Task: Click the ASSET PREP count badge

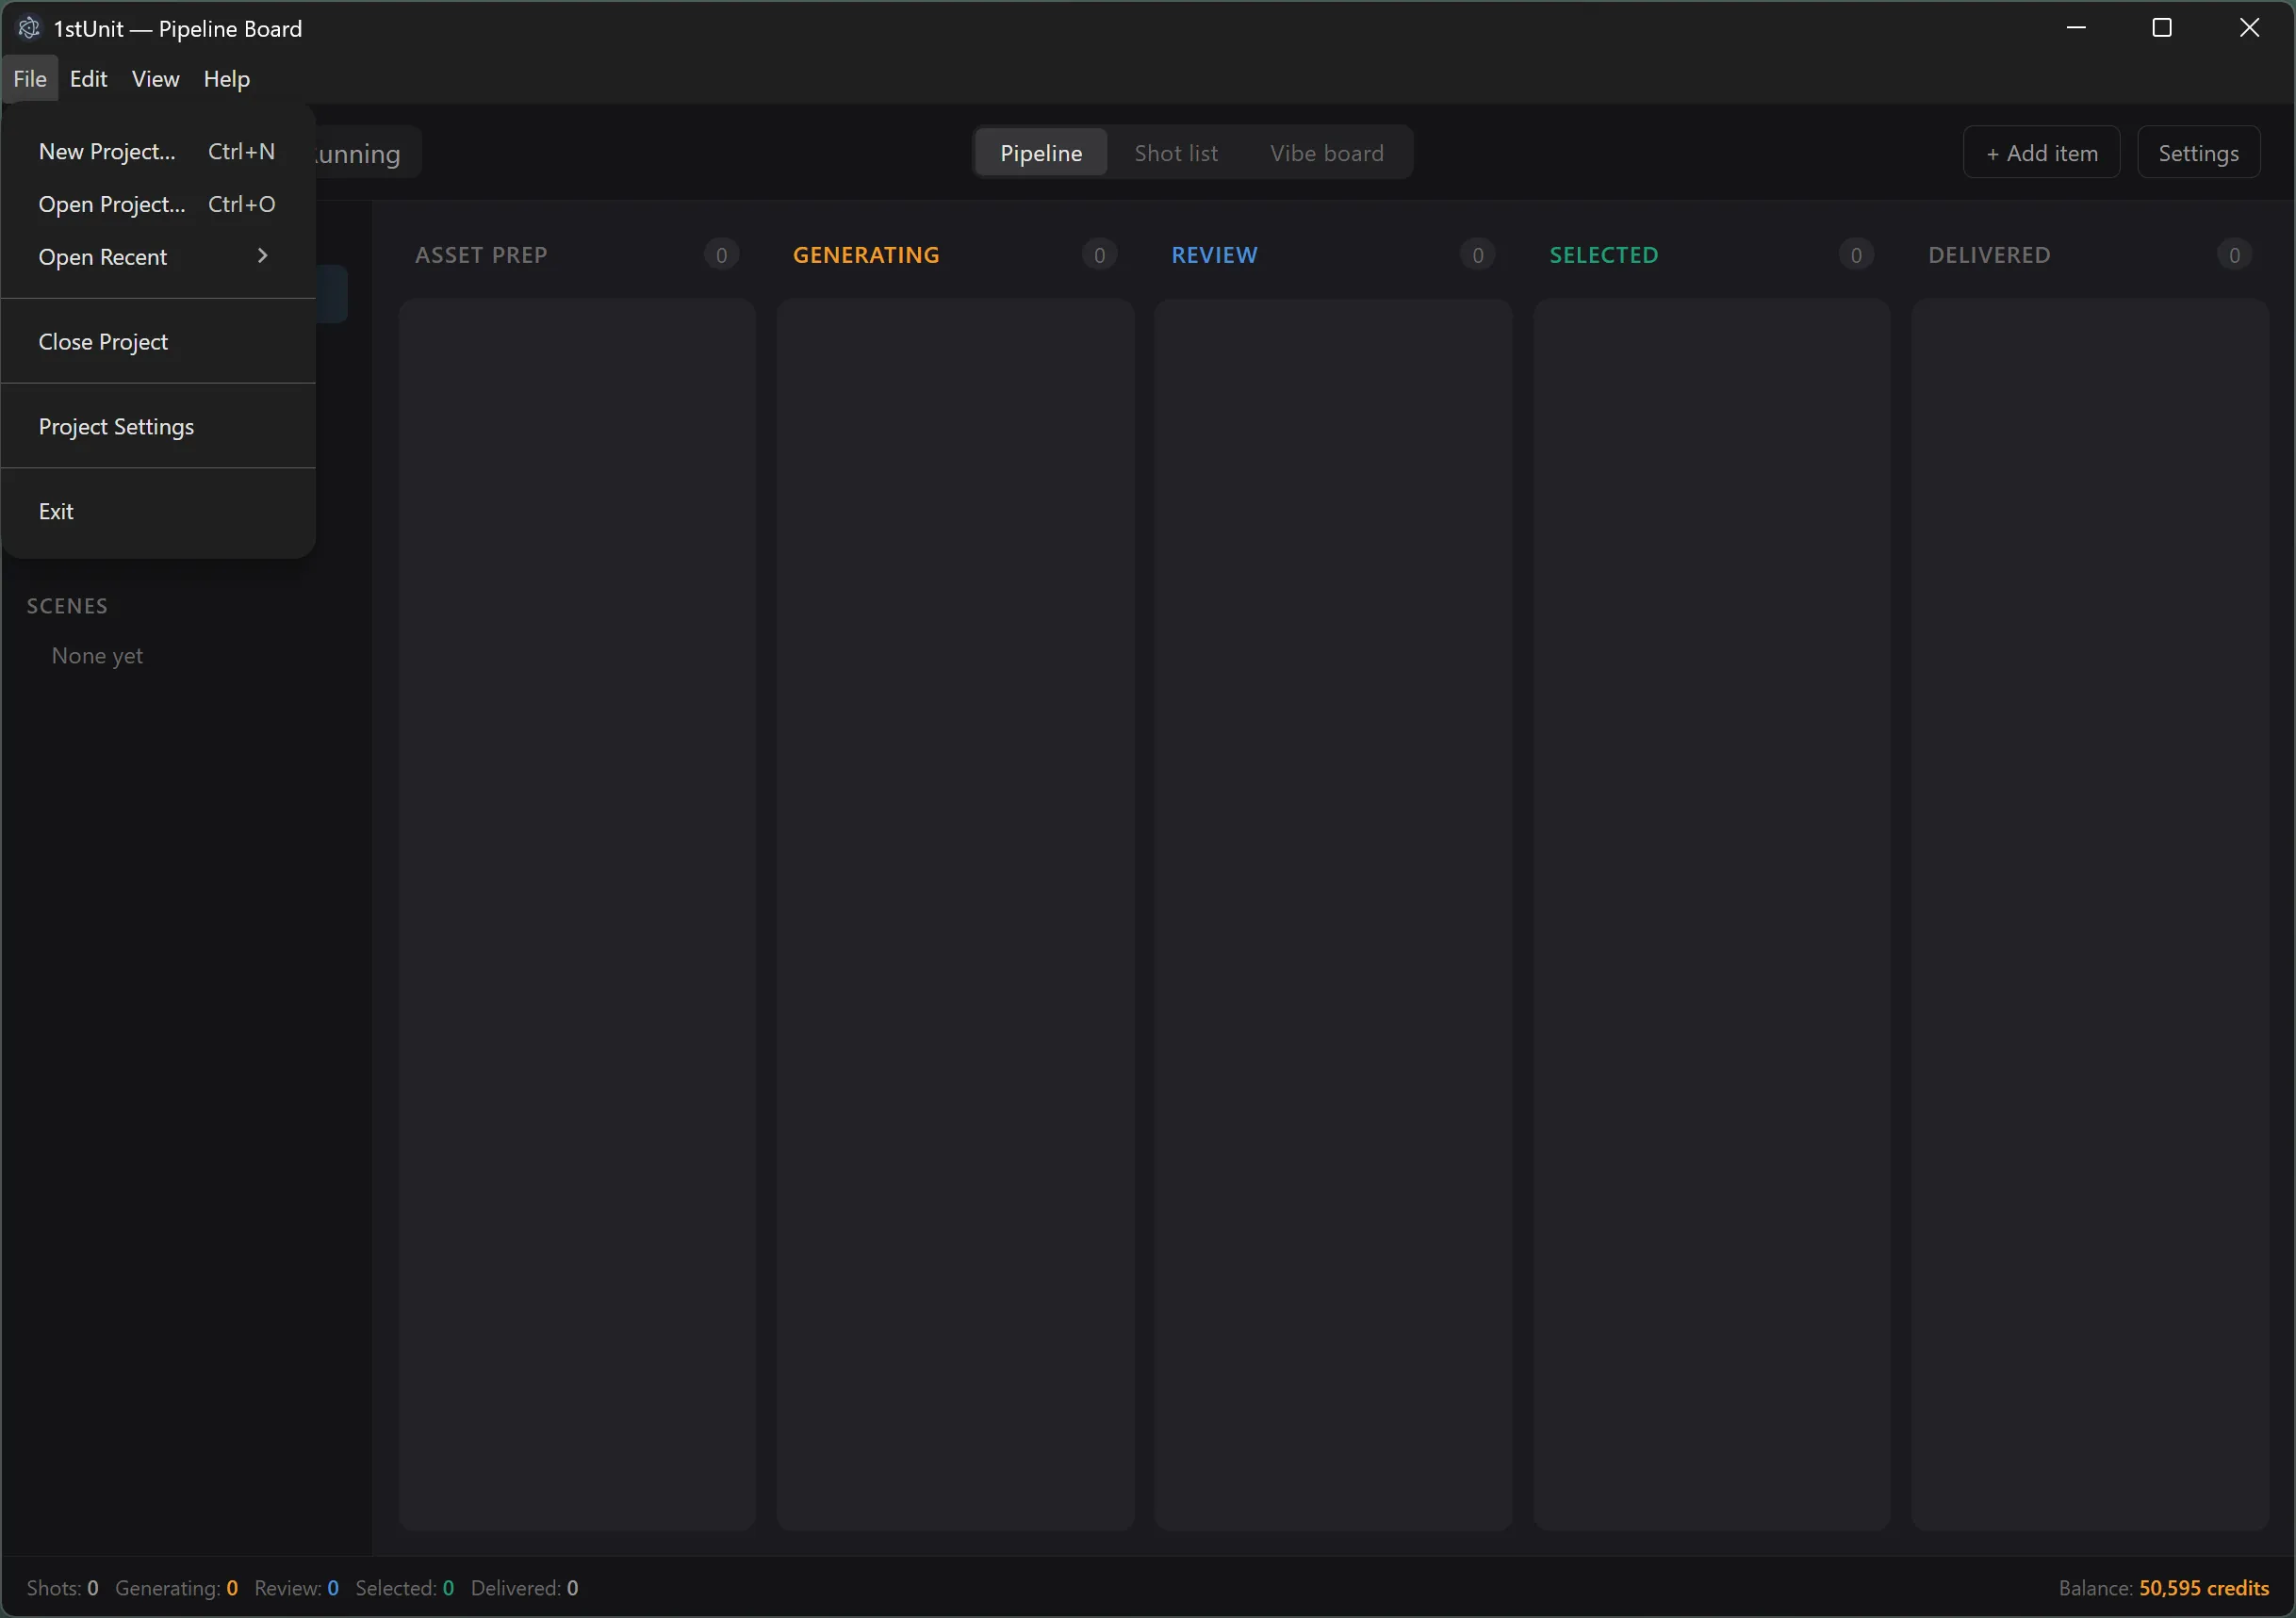Action: [721, 255]
